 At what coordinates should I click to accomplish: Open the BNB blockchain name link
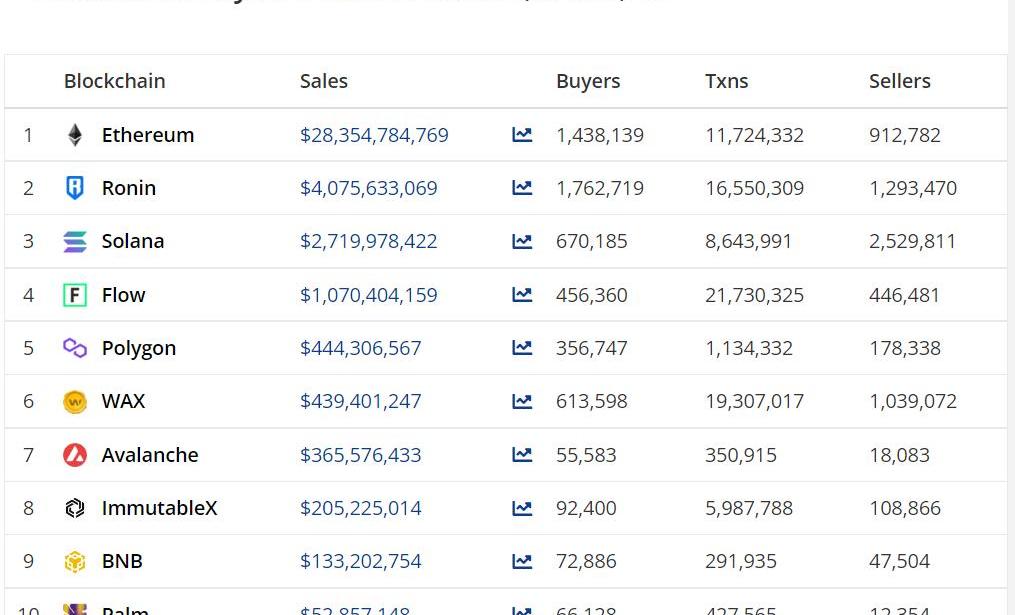(x=122, y=561)
